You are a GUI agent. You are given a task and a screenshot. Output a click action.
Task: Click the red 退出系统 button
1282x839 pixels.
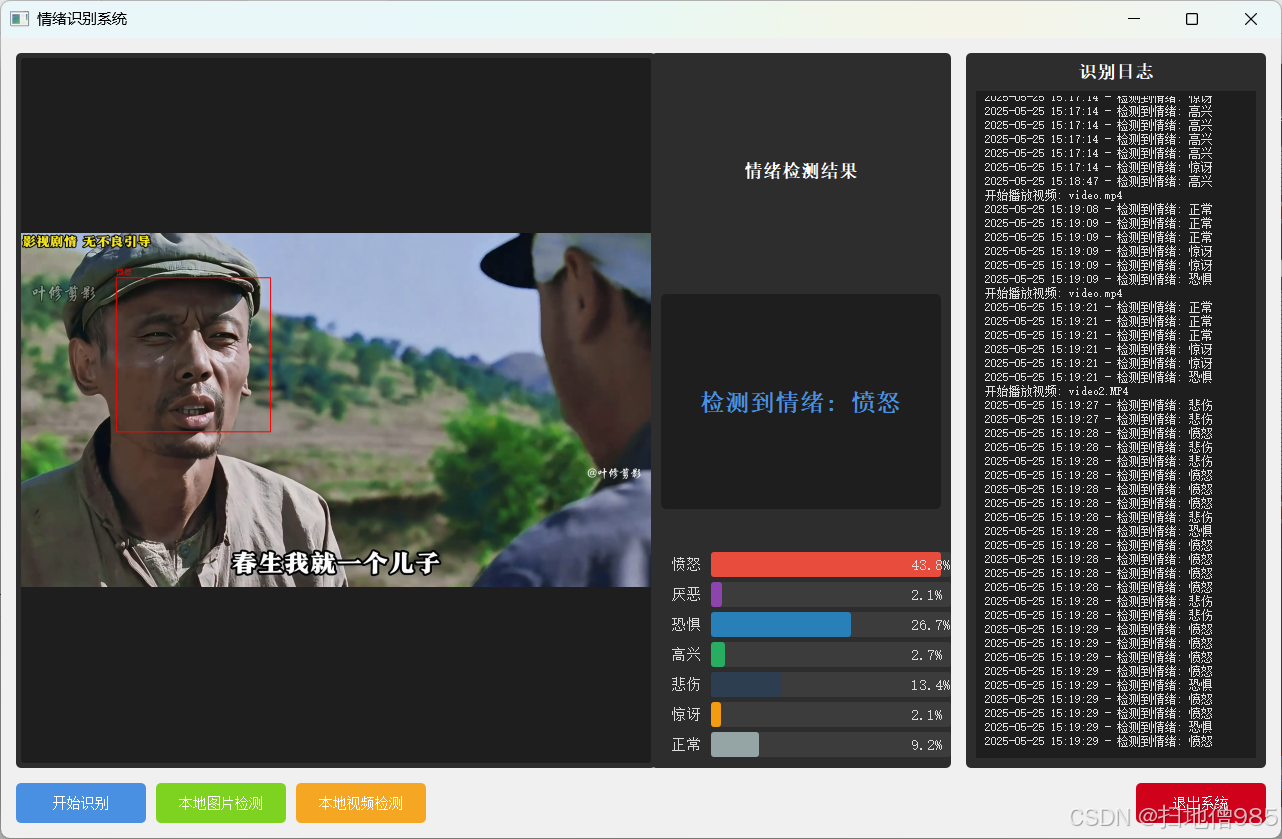coord(1200,803)
